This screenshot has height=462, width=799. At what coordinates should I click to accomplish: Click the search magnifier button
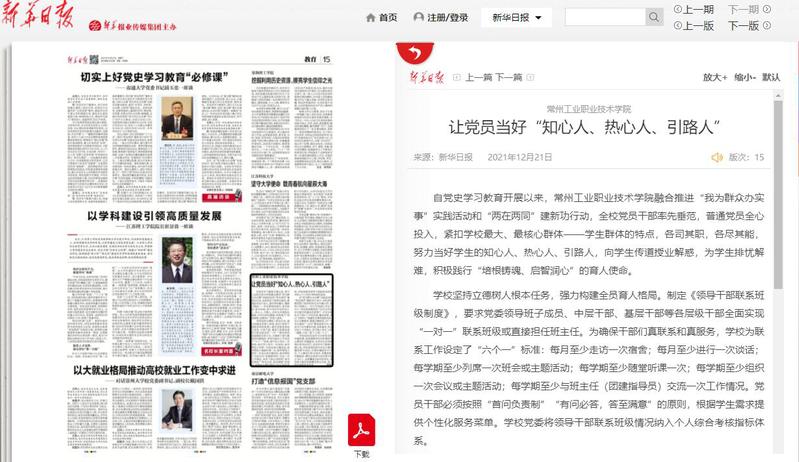tap(654, 17)
